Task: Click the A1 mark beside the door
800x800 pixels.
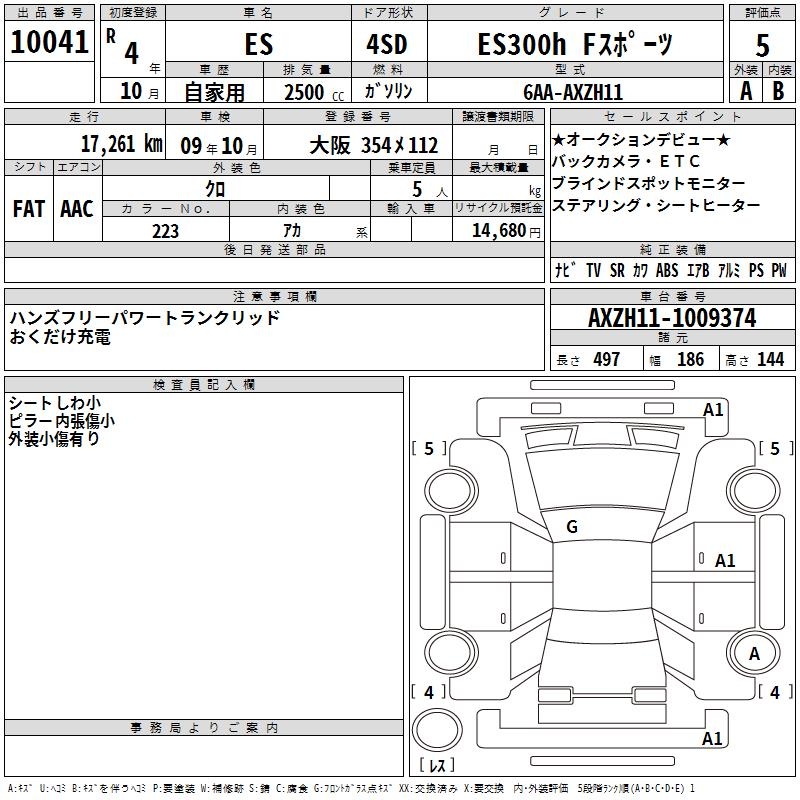Action: coord(724,561)
